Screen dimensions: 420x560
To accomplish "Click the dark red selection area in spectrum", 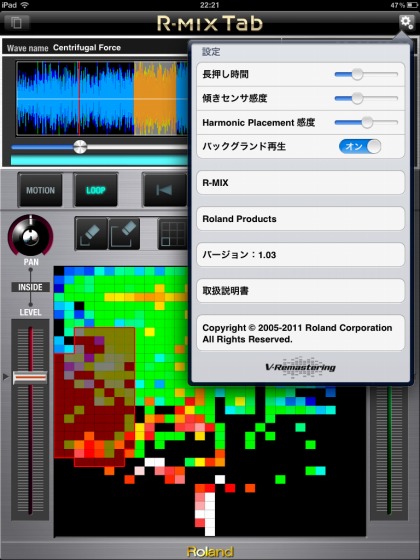I will pos(95,395).
